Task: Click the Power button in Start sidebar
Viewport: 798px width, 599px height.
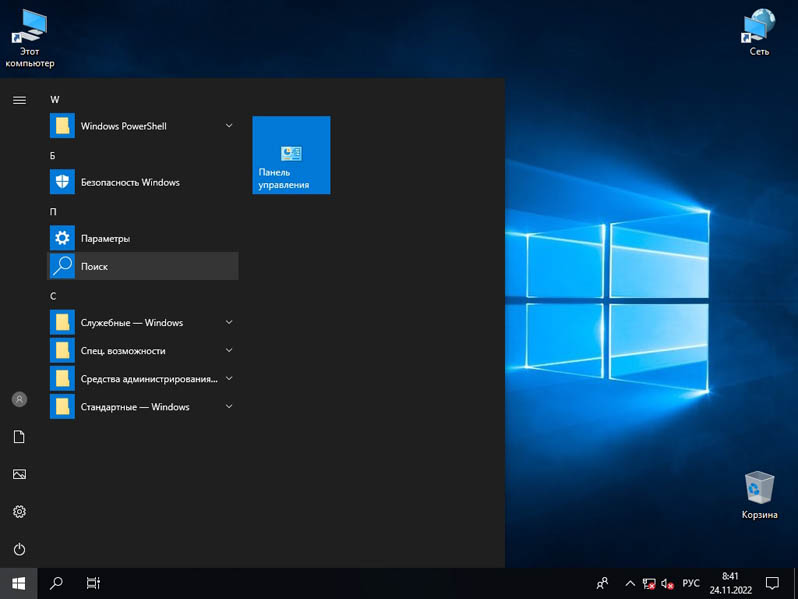Action: pyautogui.click(x=19, y=549)
